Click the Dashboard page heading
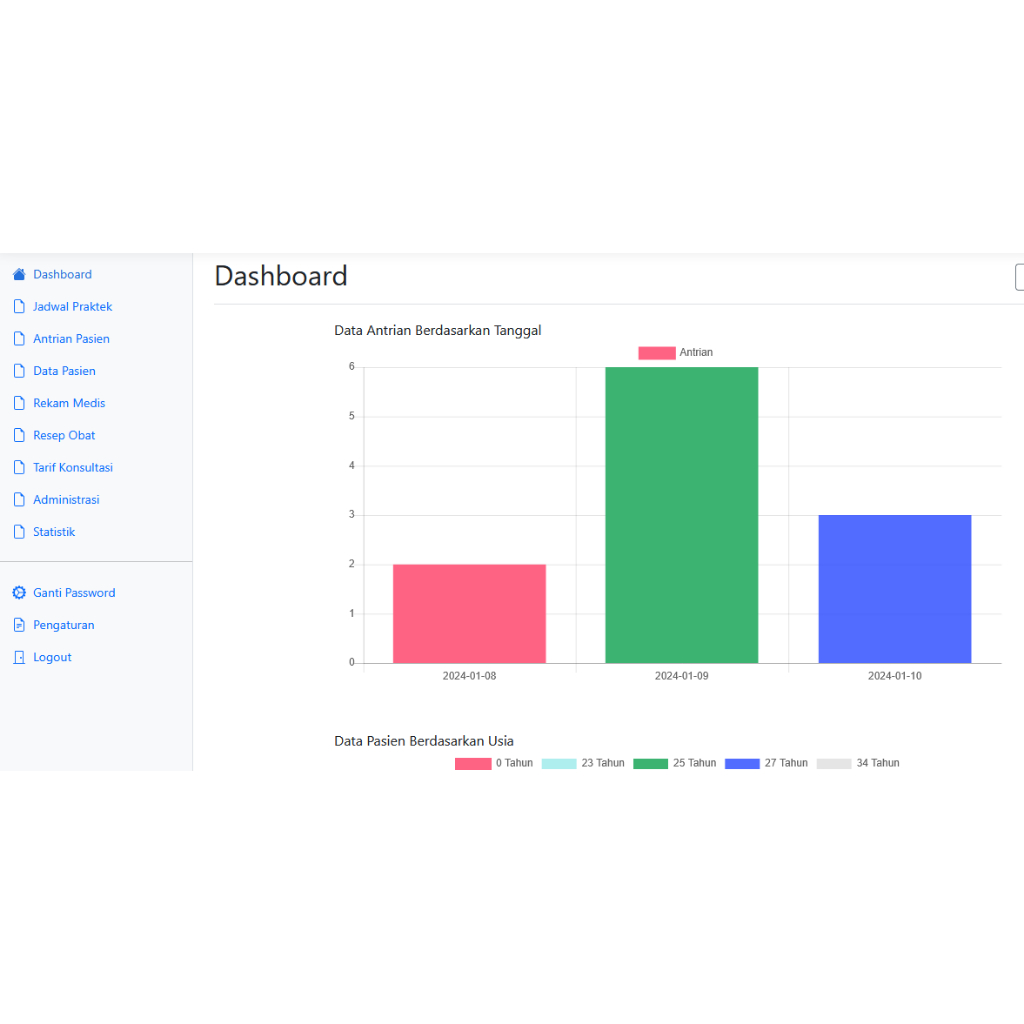 [281, 276]
